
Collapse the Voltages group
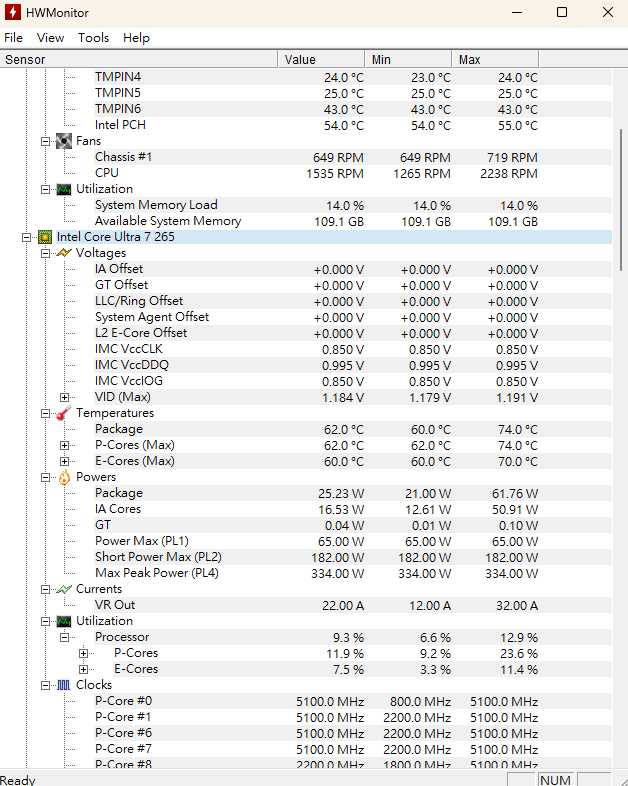pyautogui.click(x=46, y=253)
